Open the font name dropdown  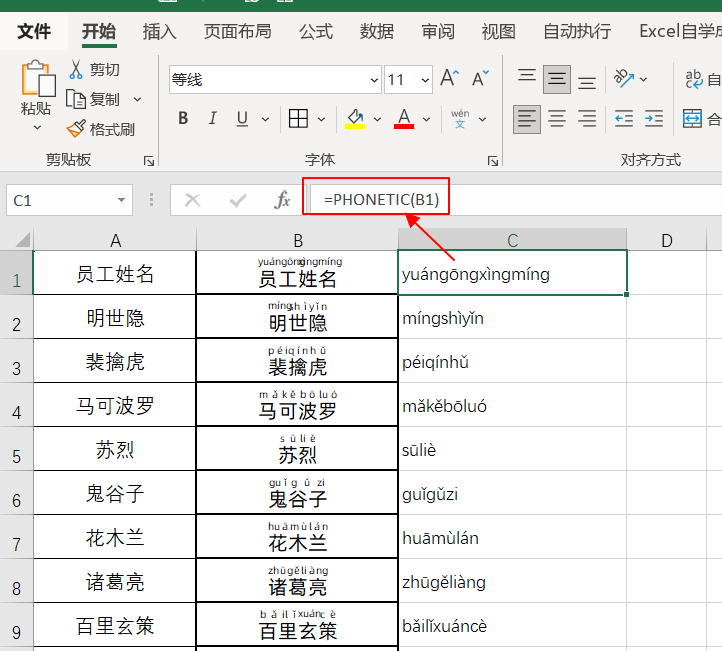click(374, 80)
